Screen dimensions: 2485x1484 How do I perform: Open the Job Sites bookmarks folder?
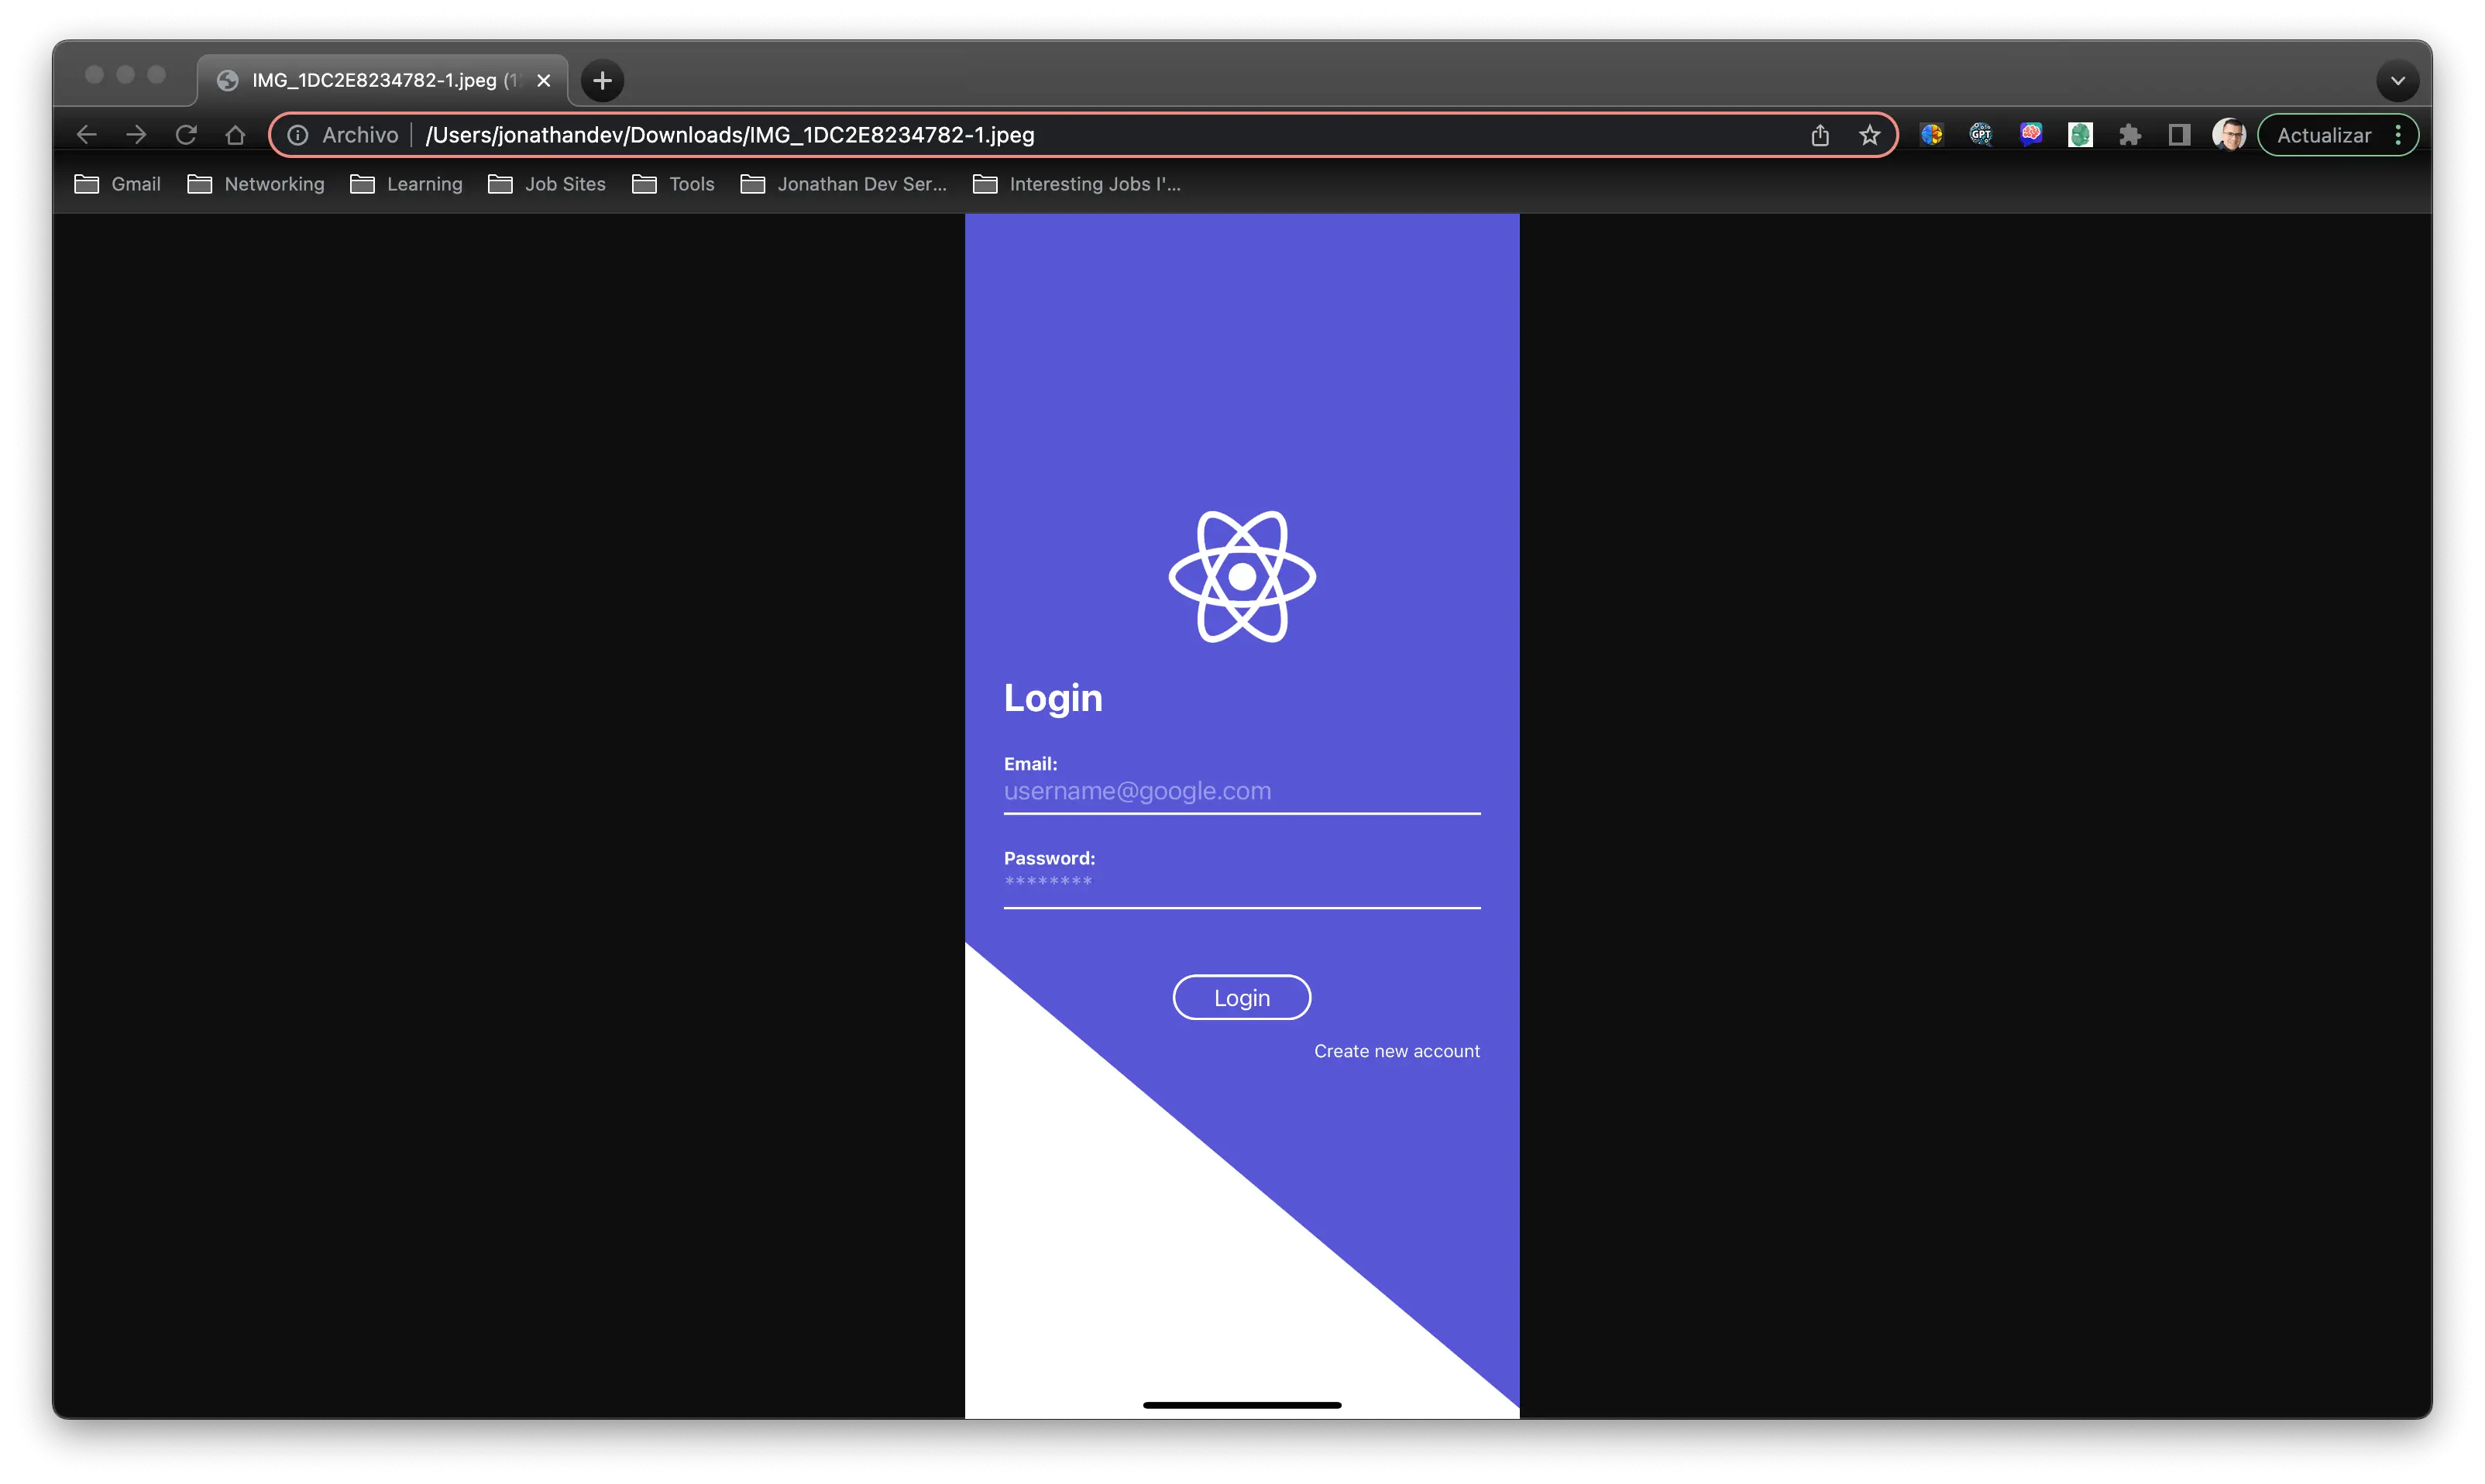point(547,184)
